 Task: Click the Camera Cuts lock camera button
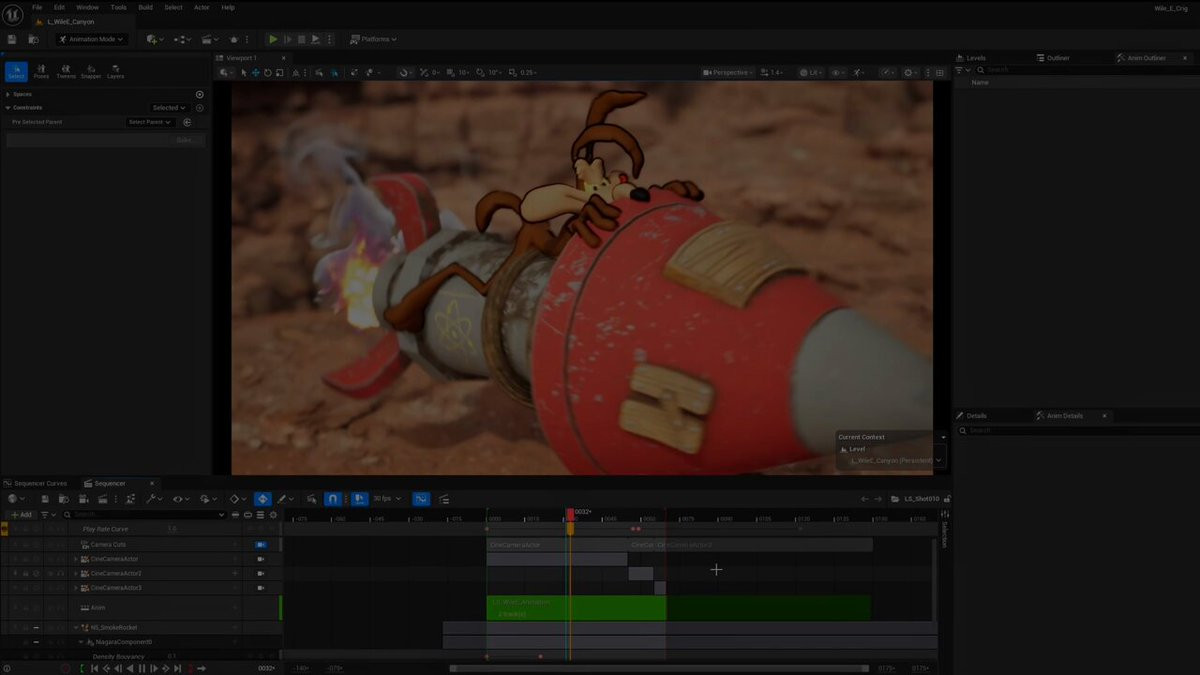260,544
